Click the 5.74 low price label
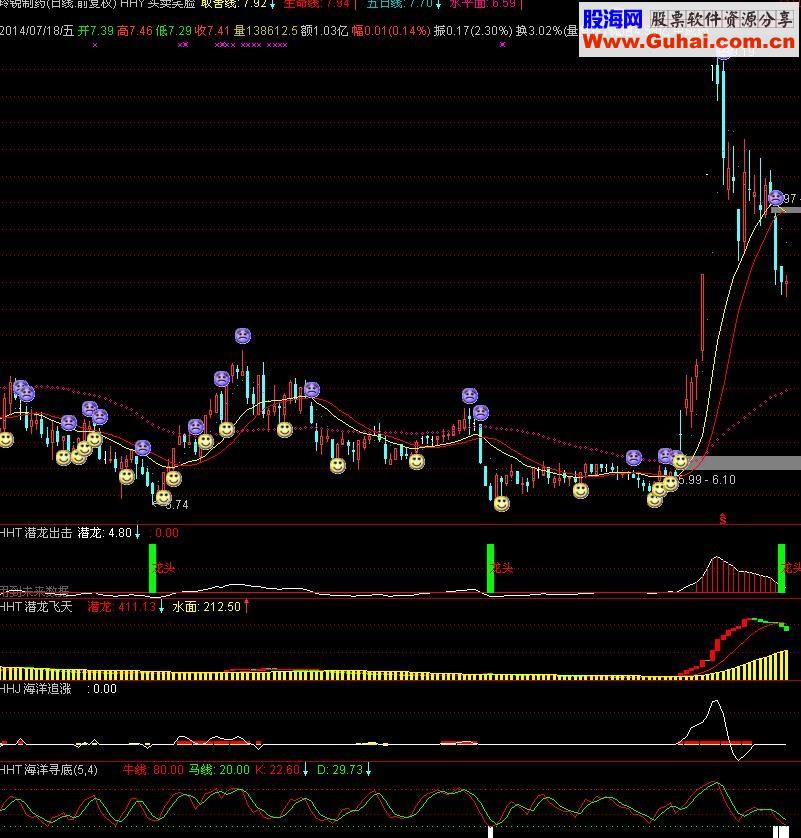 pyautogui.click(x=177, y=504)
